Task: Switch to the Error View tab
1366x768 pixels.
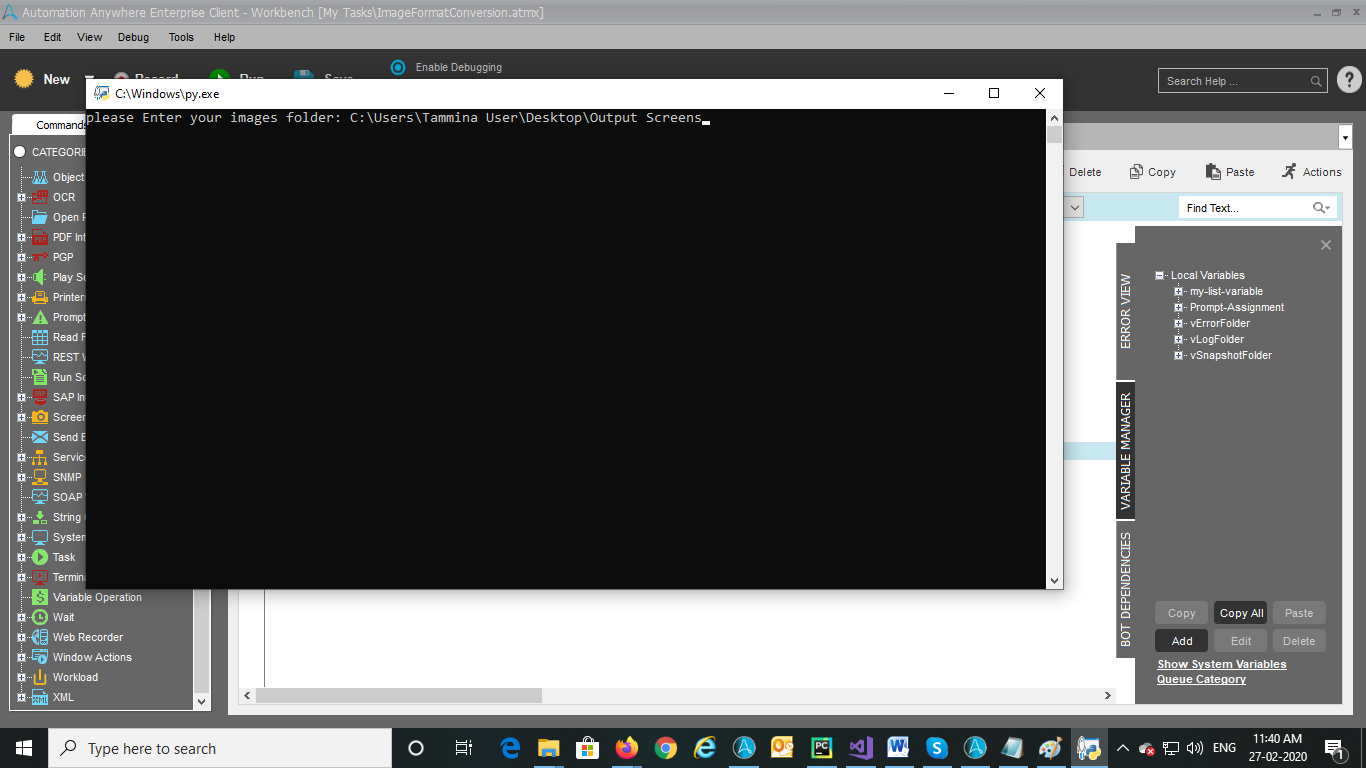Action: [x=1126, y=311]
